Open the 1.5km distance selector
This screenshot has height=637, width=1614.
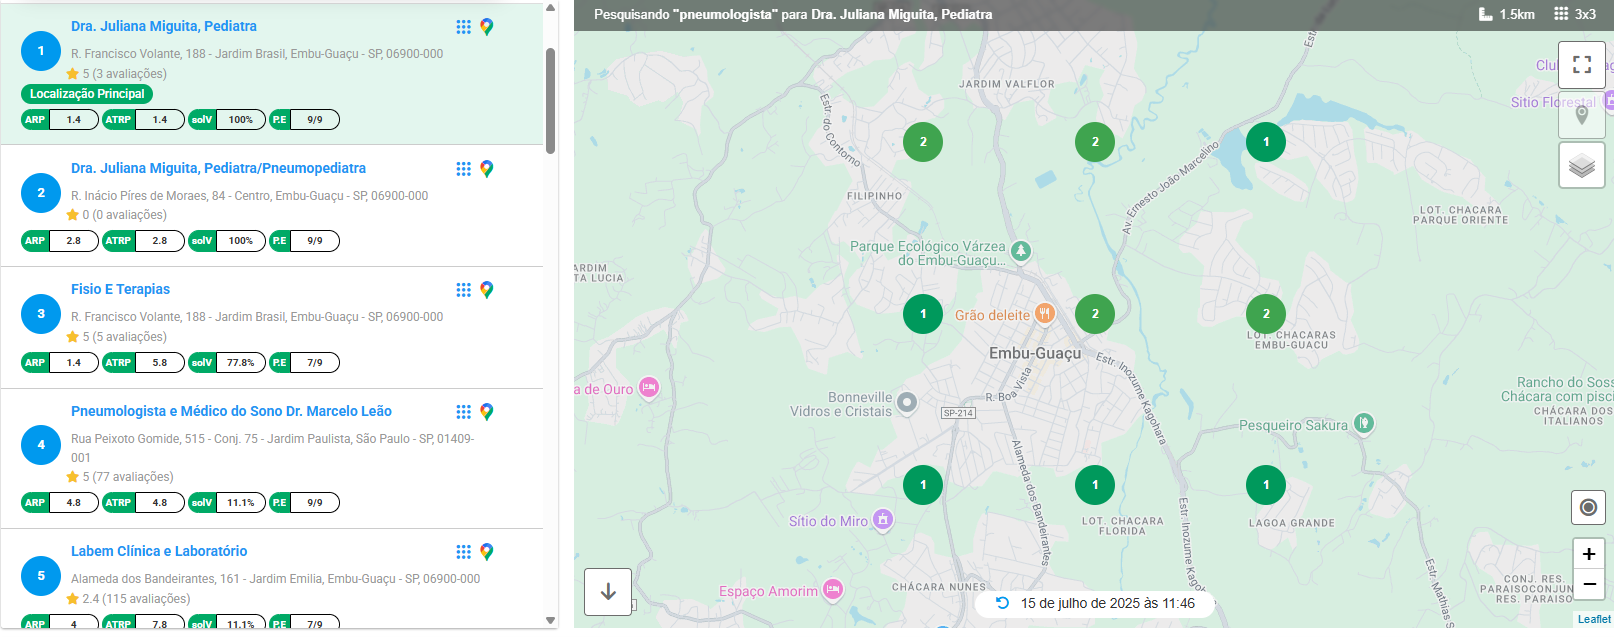(1507, 14)
